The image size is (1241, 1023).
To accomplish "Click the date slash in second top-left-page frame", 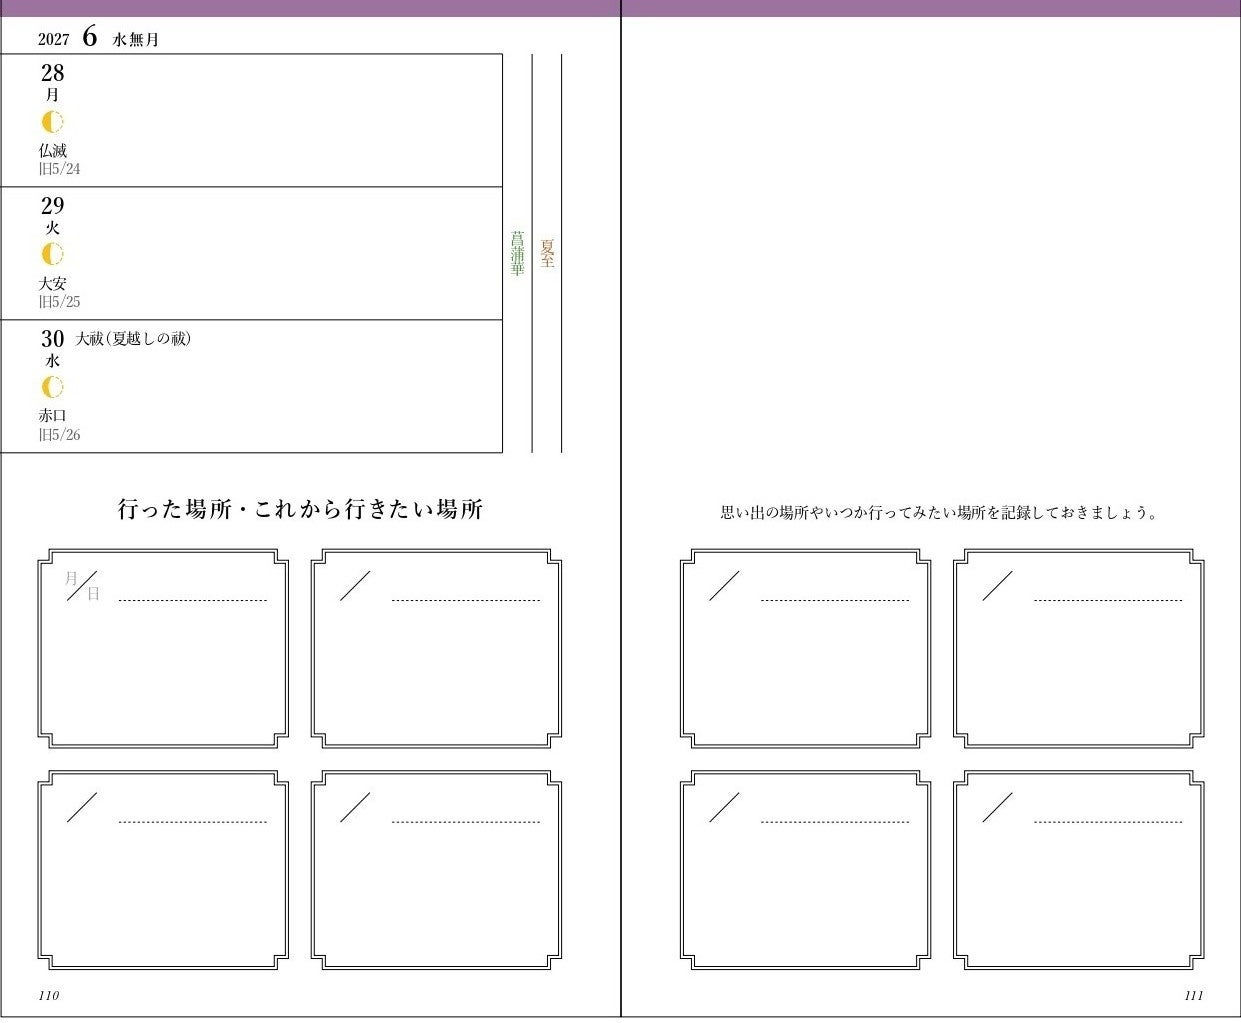I will click(x=355, y=586).
